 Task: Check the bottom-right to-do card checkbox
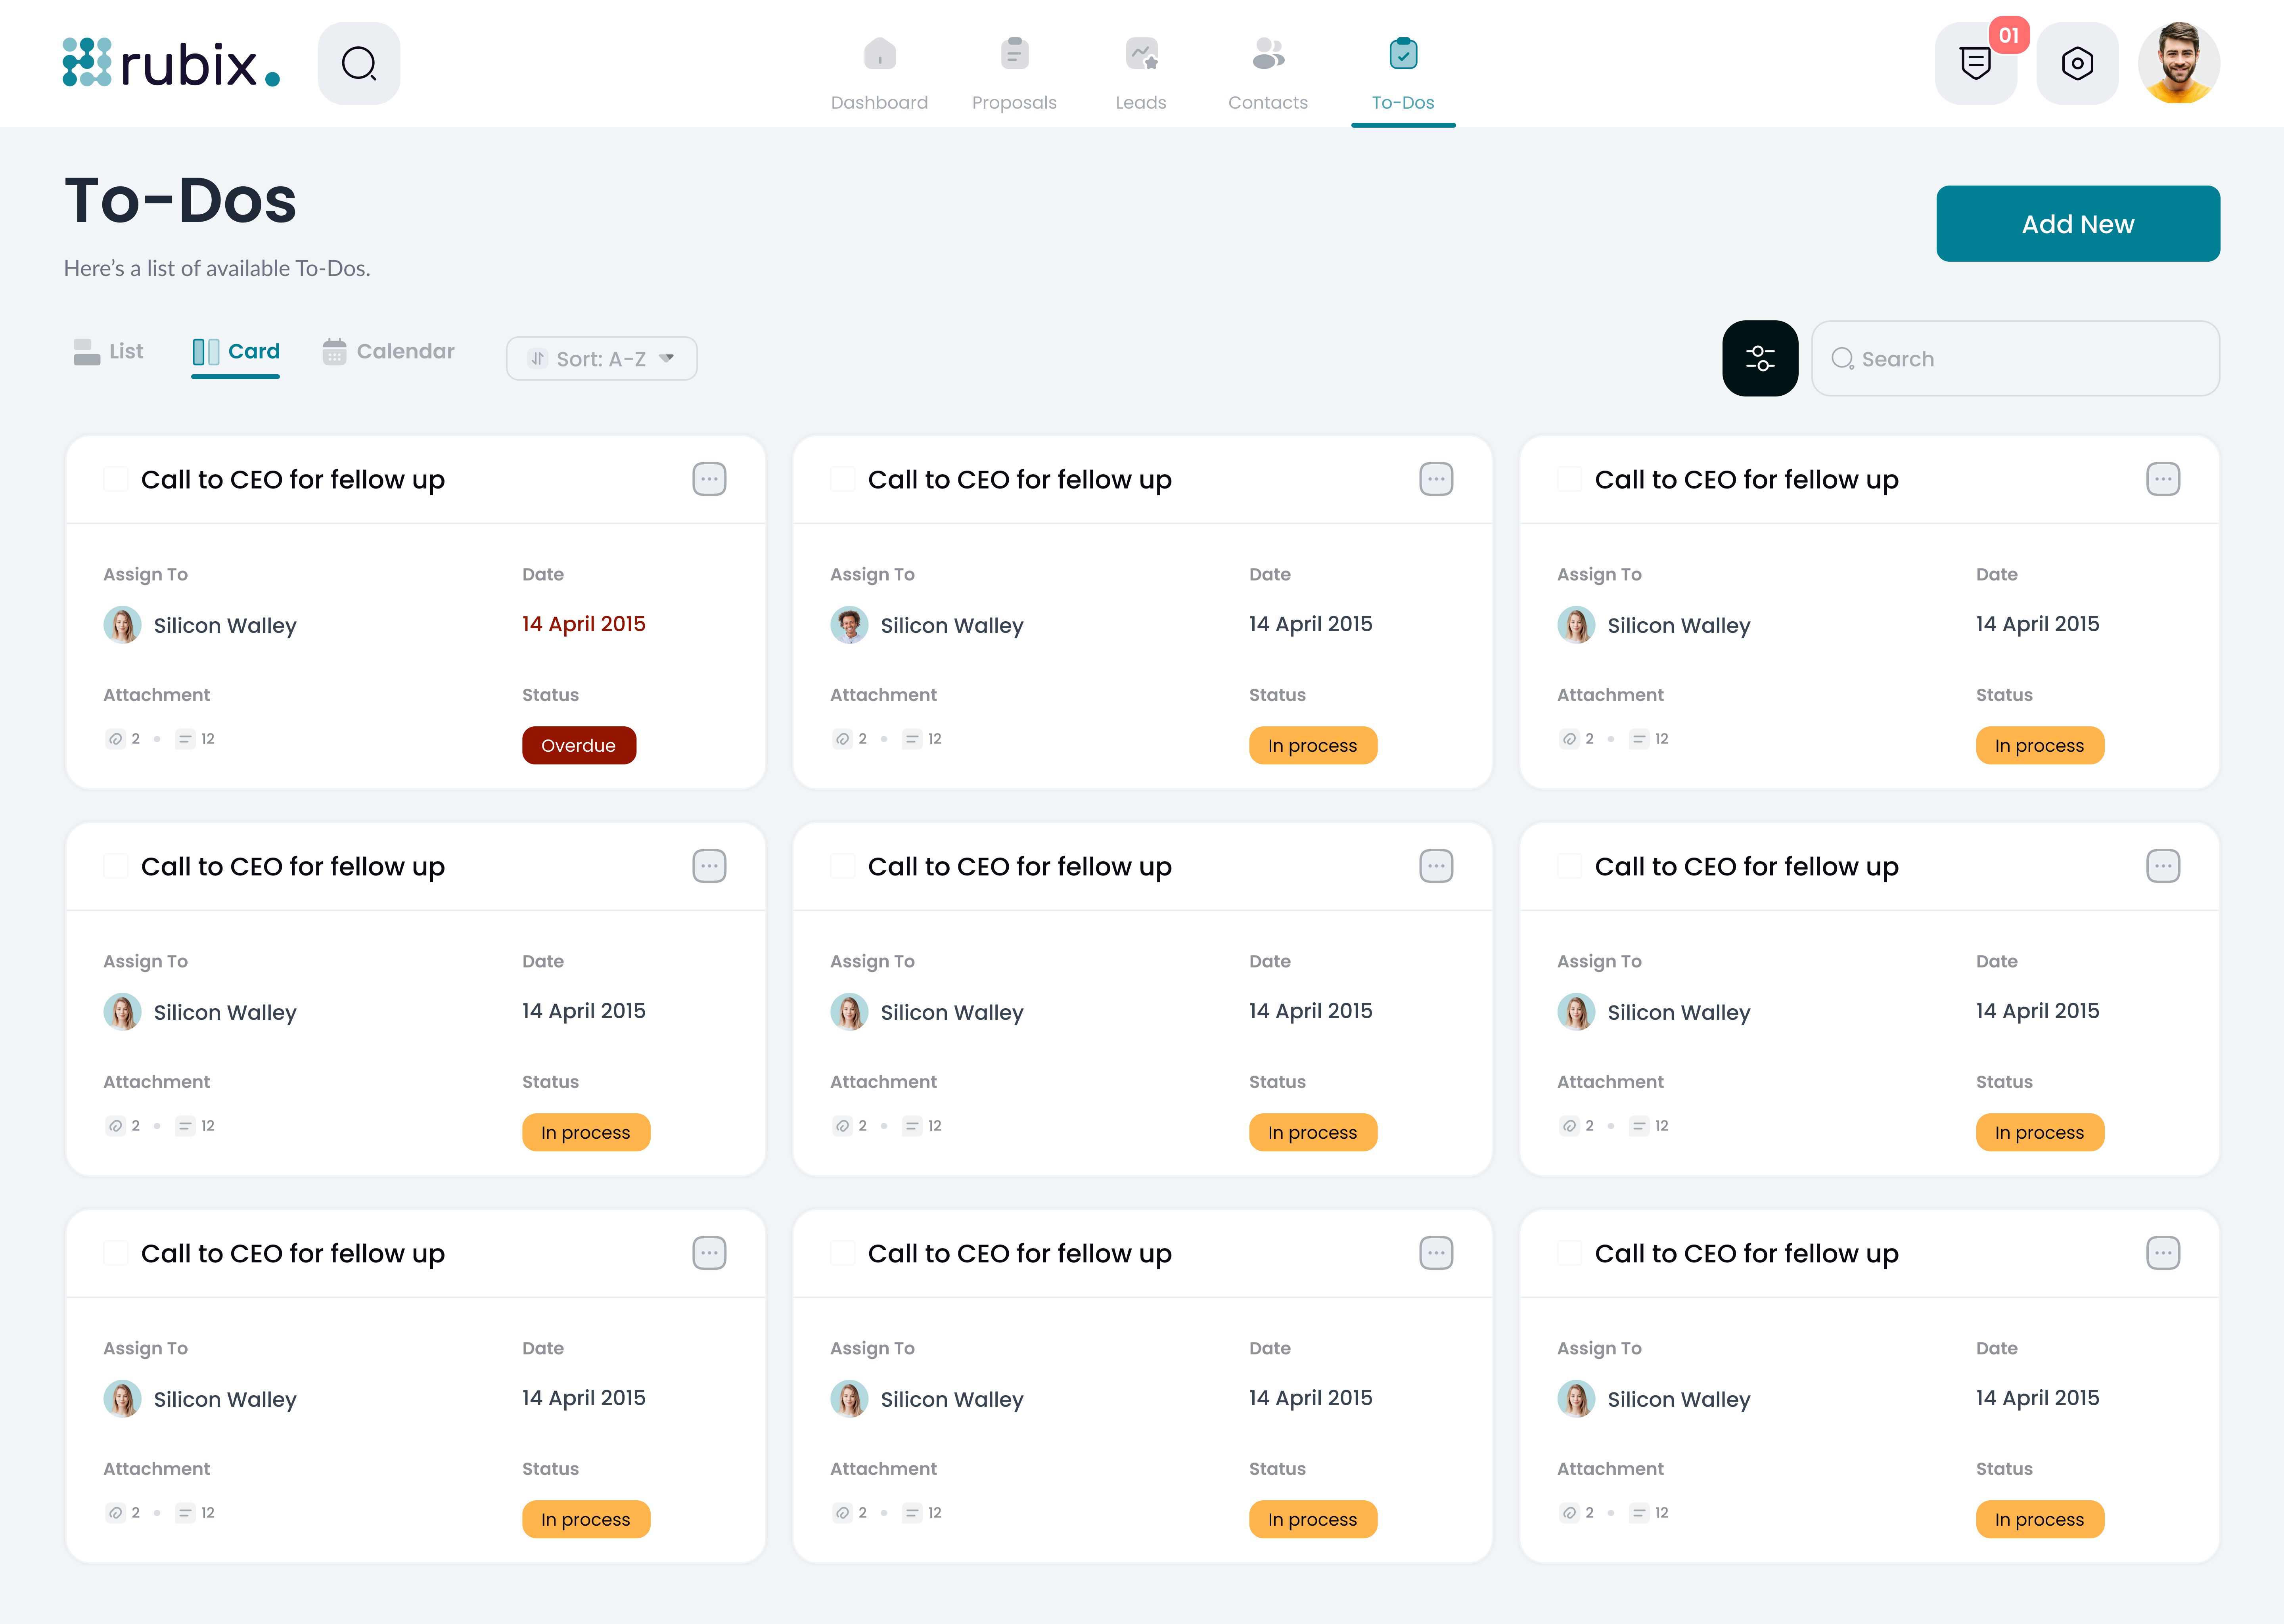(1569, 1253)
